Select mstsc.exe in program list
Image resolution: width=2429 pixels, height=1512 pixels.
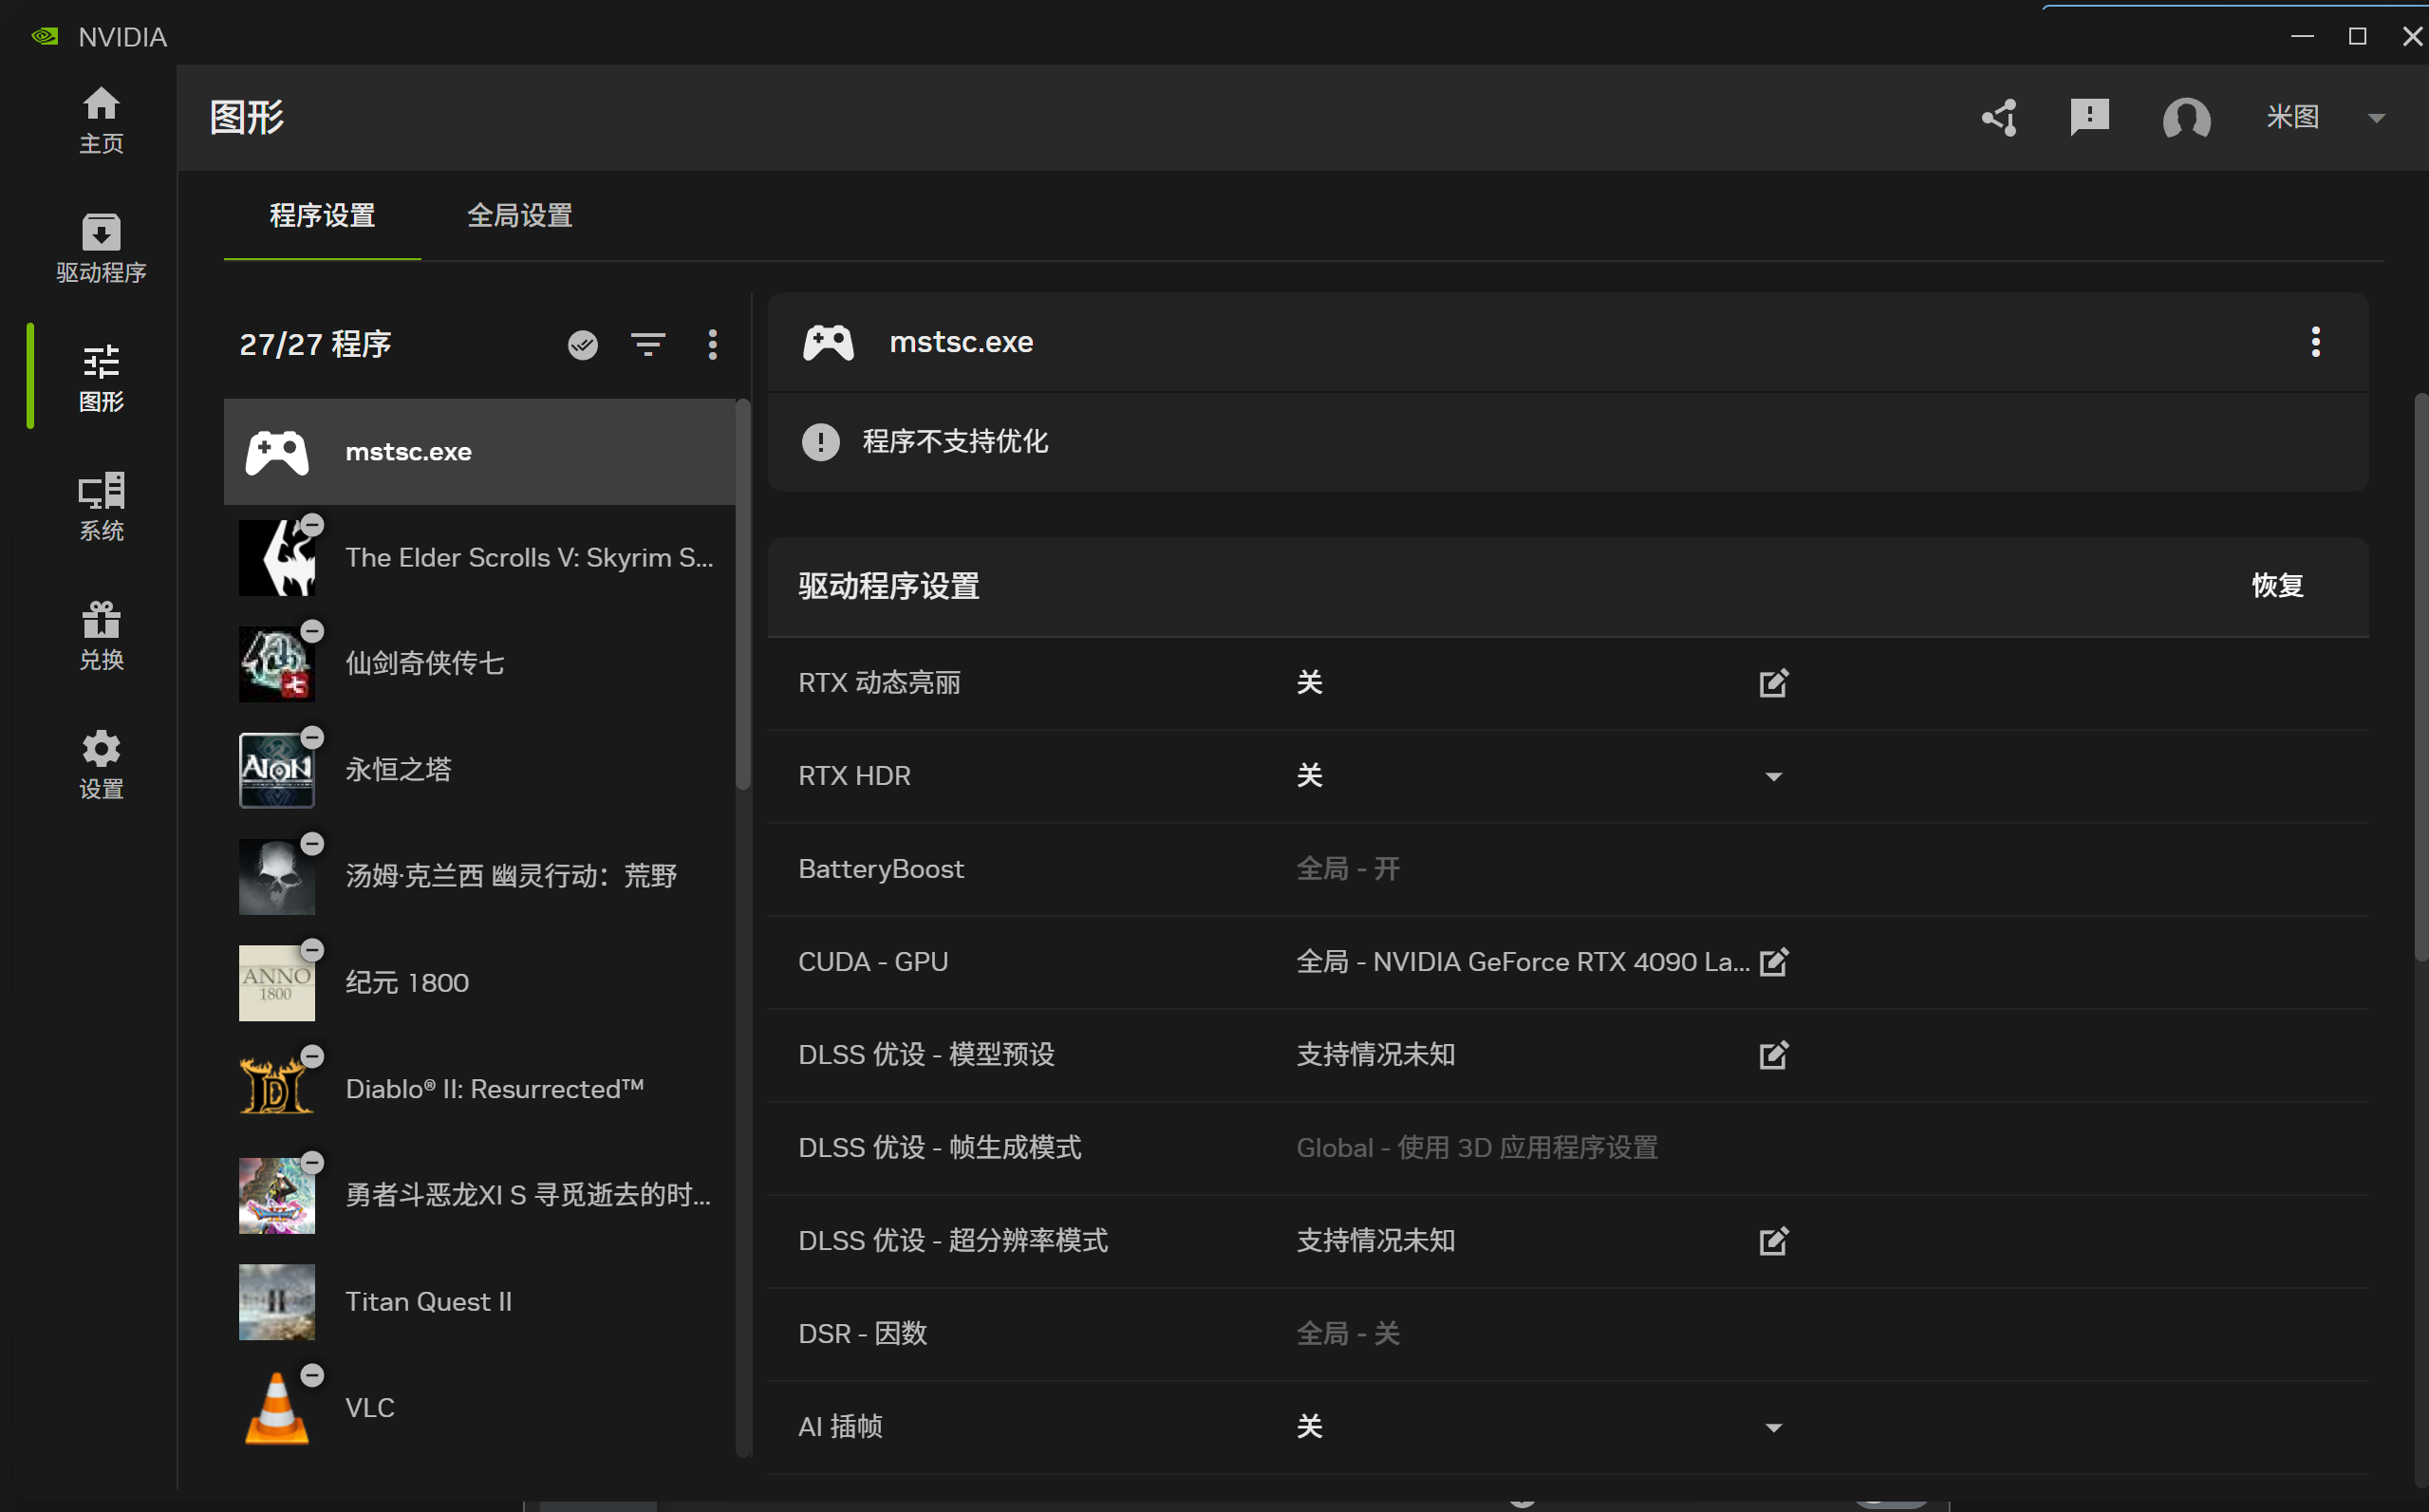coord(480,452)
